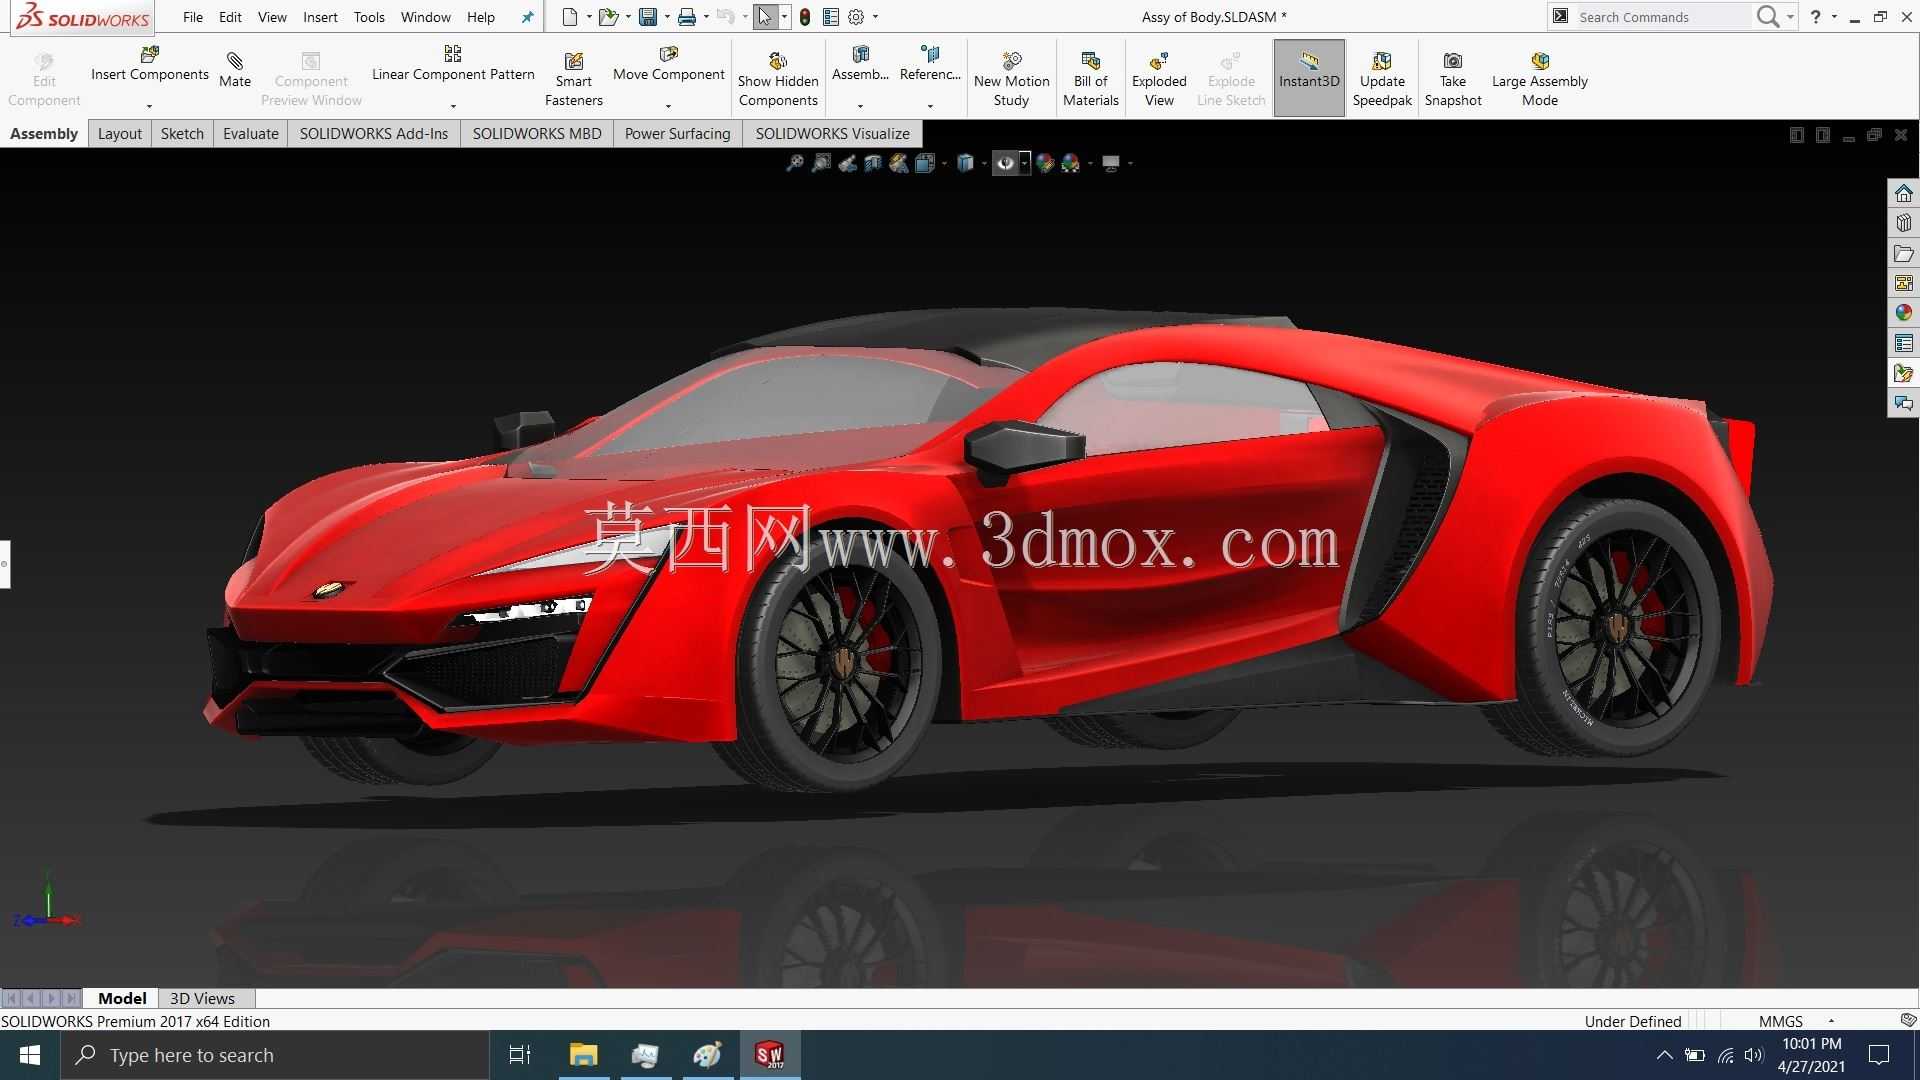Image resolution: width=1920 pixels, height=1080 pixels.
Task: Toggle the Select cursor tool
Action: coord(765,17)
